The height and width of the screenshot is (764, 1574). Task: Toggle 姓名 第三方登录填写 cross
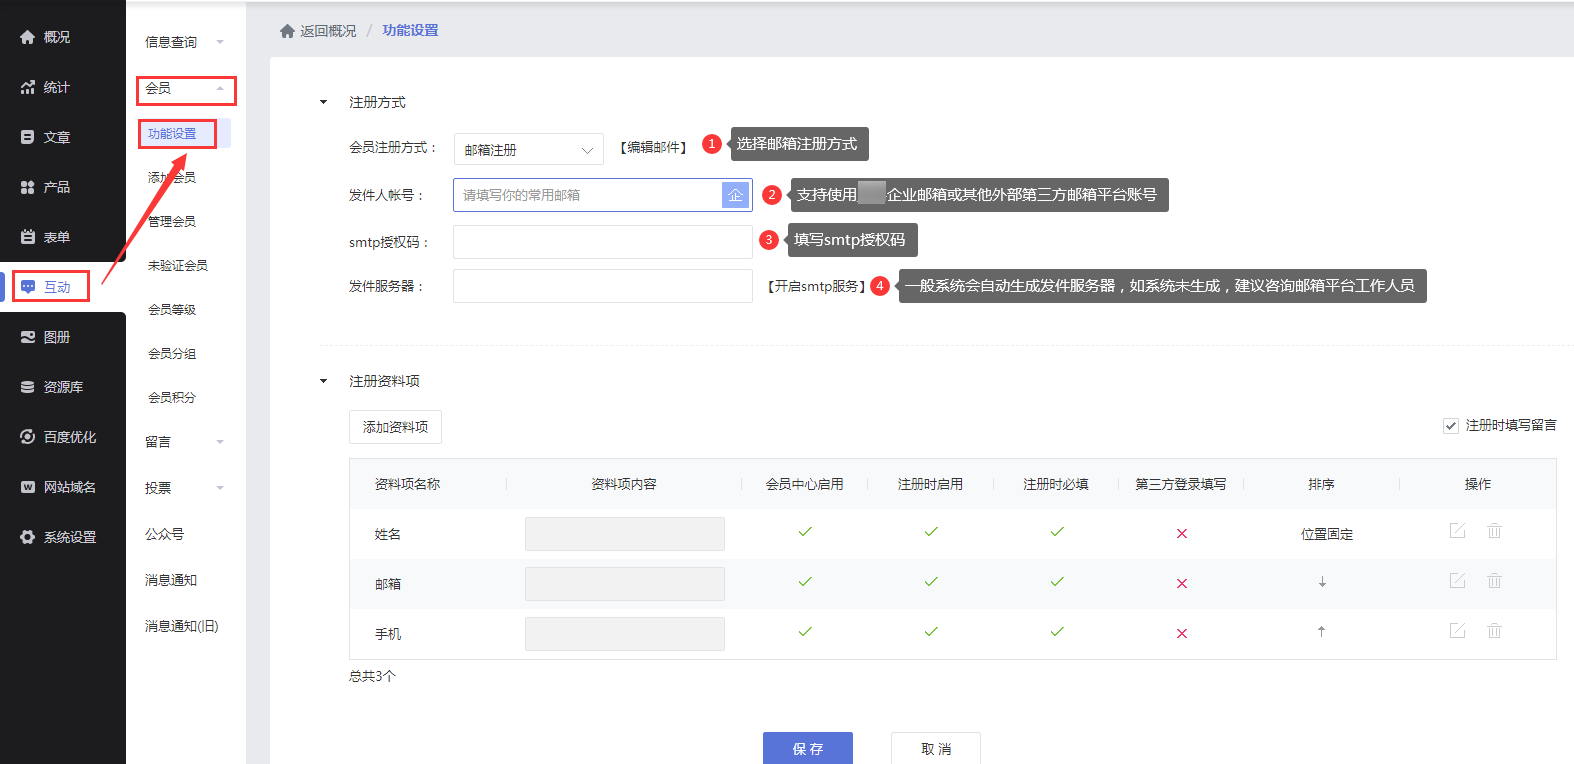[x=1182, y=533]
